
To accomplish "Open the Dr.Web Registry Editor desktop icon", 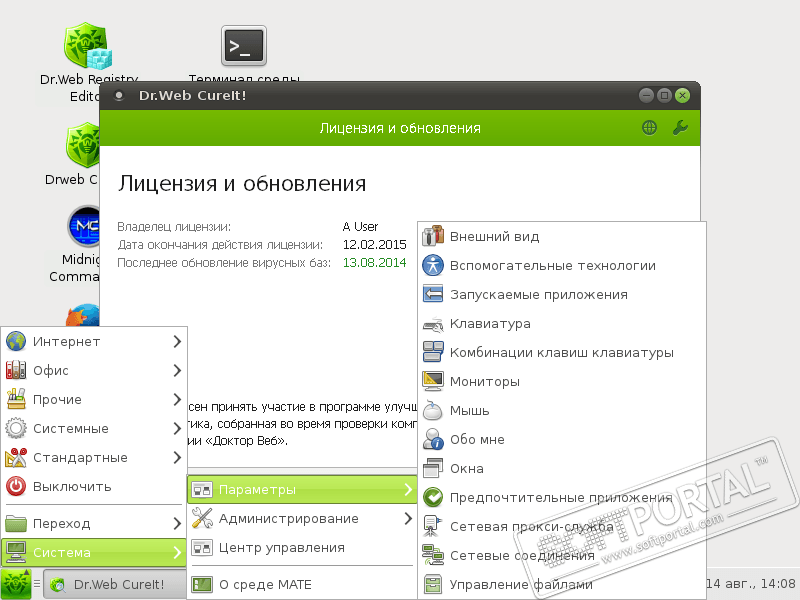I will 88,45.
